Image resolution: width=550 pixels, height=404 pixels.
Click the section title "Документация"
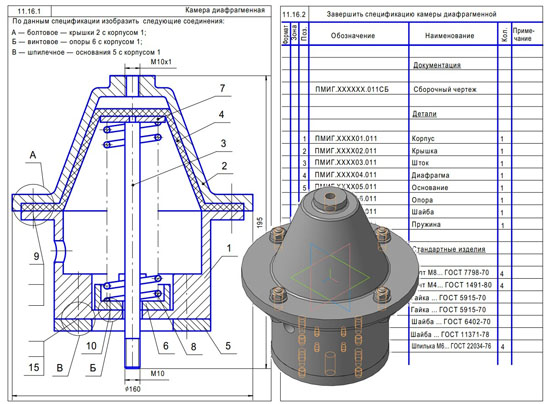[437, 65]
